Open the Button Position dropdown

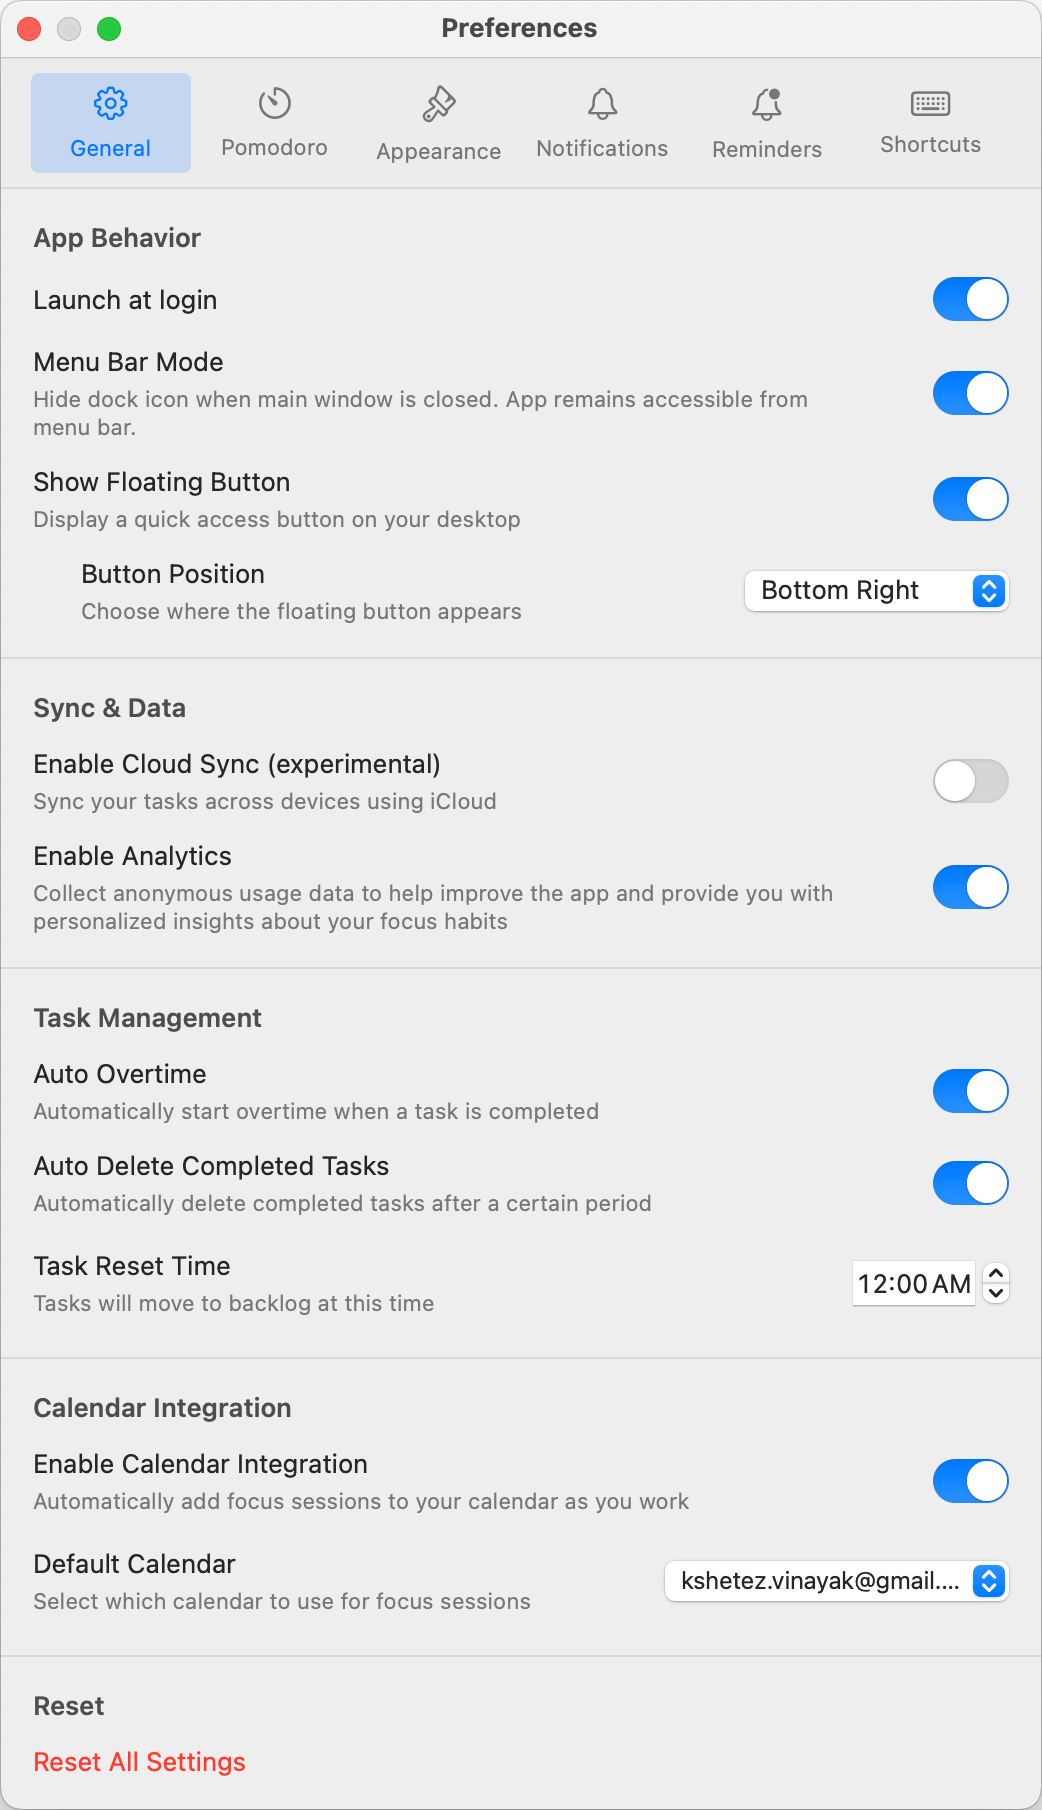pyautogui.click(x=876, y=591)
